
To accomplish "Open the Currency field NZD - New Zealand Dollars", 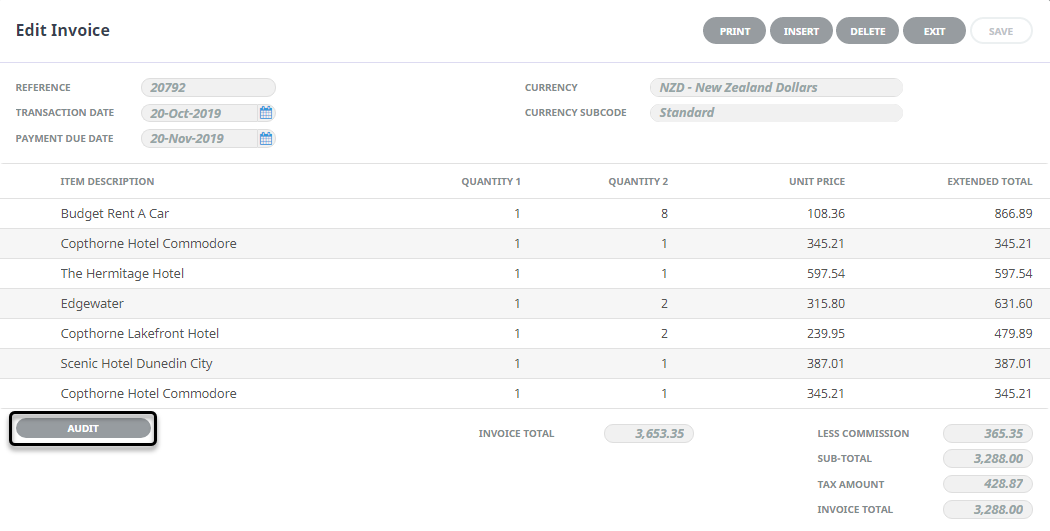I will coord(776,87).
